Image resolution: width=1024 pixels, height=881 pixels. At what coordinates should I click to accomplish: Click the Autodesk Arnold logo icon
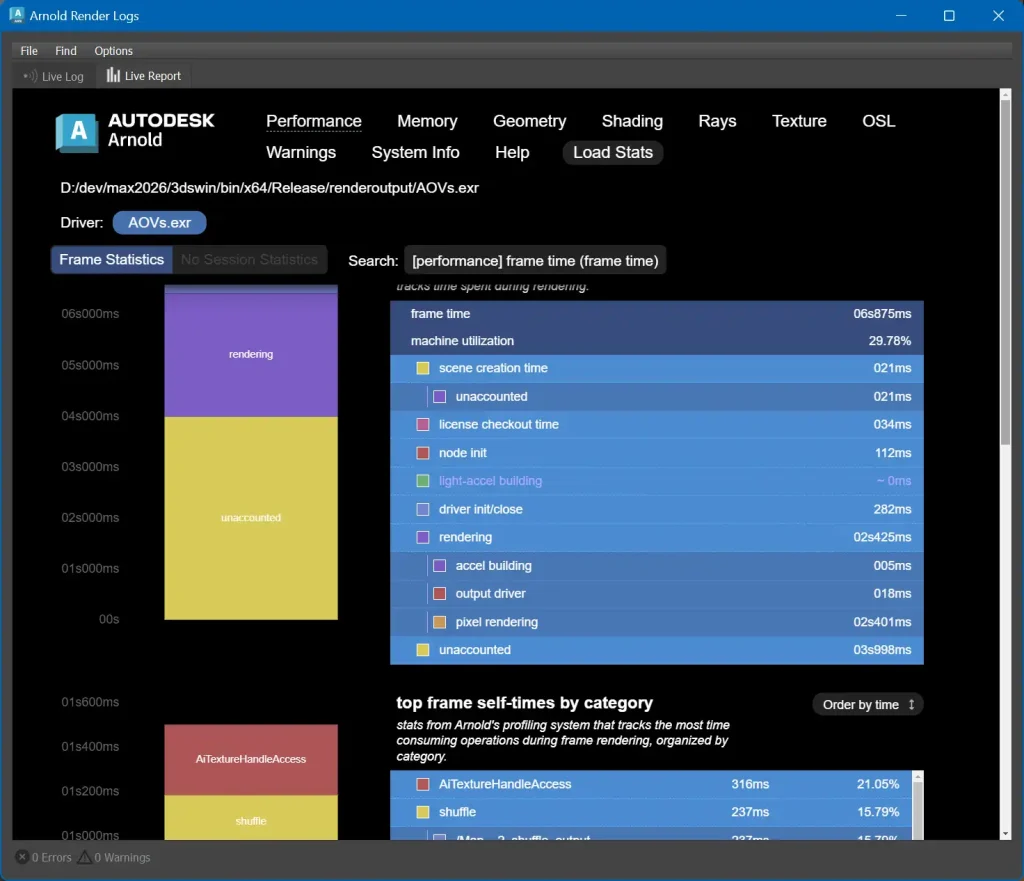click(76, 132)
